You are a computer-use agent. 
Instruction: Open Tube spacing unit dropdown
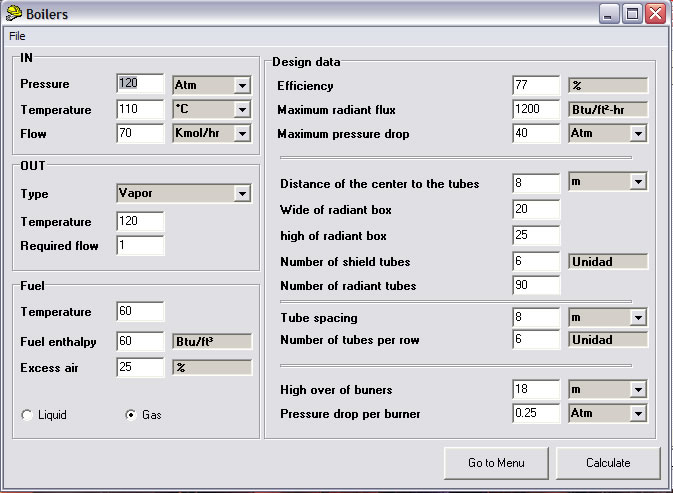(638, 318)
